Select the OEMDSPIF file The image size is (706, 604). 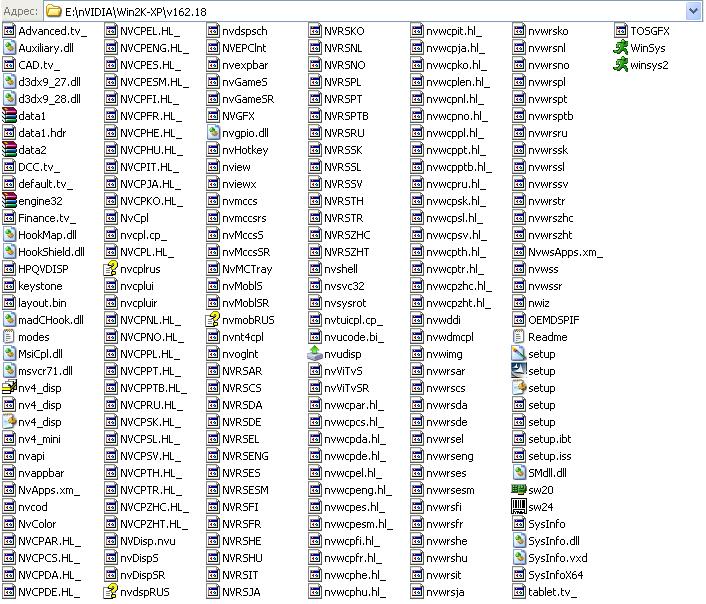pyautogui.click(x=546, y=320)
